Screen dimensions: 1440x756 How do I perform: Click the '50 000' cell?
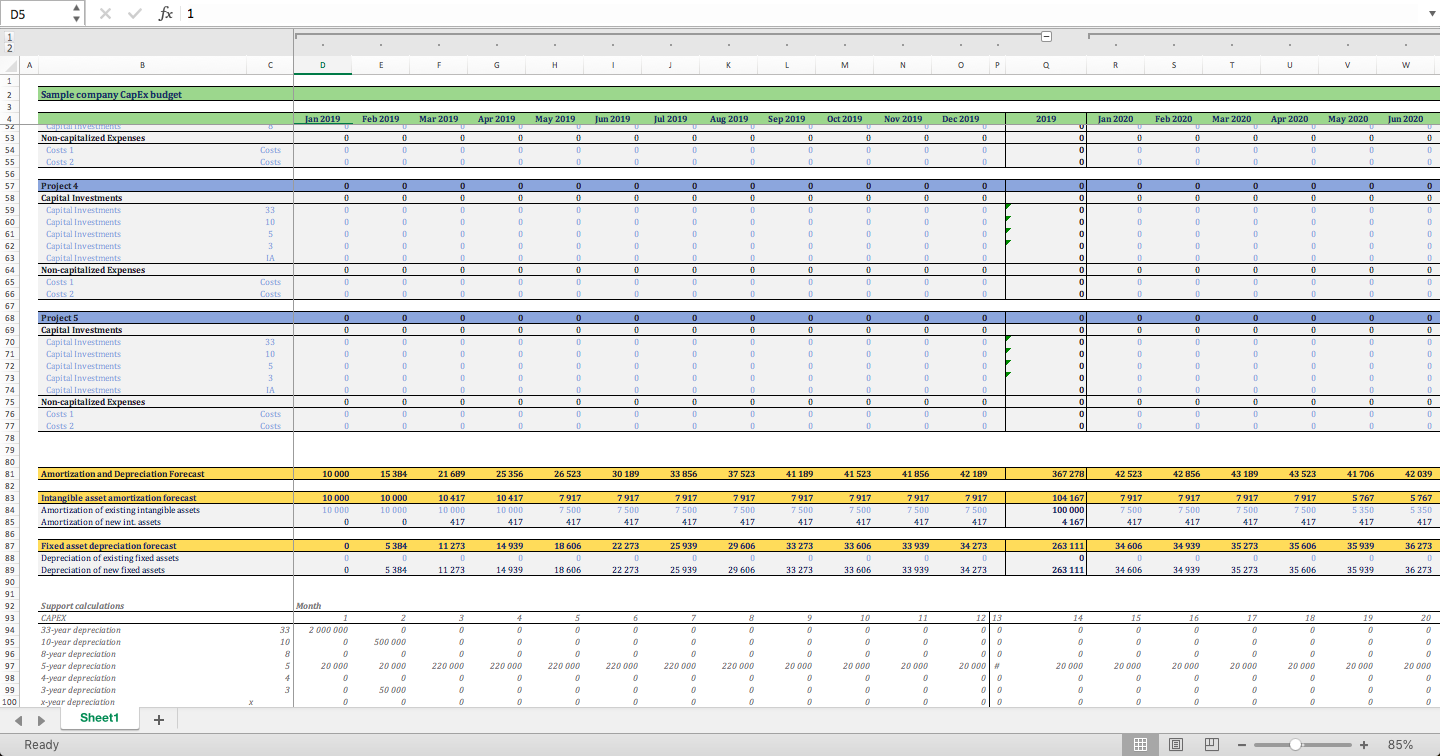(x=380, y=690)
